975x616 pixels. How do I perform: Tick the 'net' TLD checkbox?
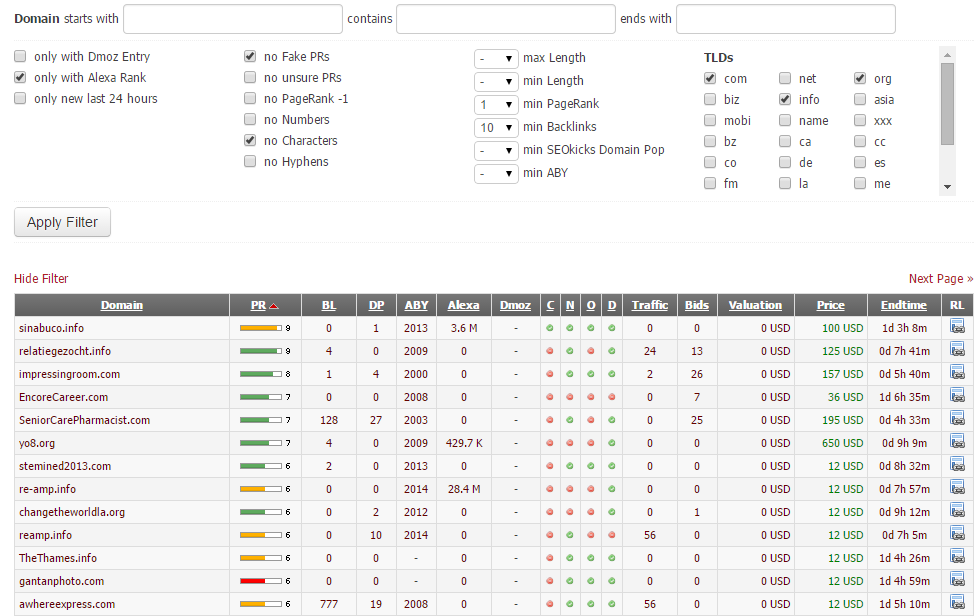pos(785,78)
